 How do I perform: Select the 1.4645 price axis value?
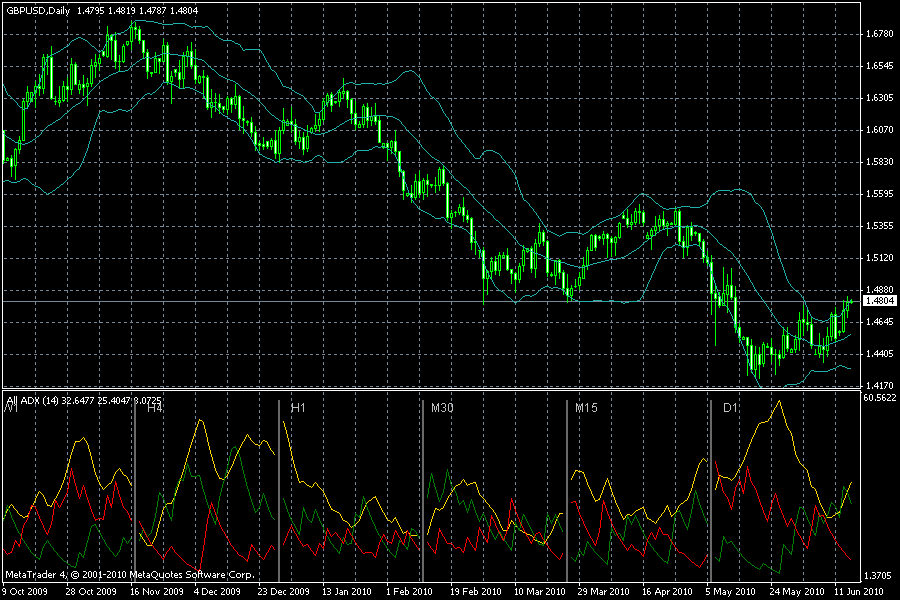coord(880,322)
